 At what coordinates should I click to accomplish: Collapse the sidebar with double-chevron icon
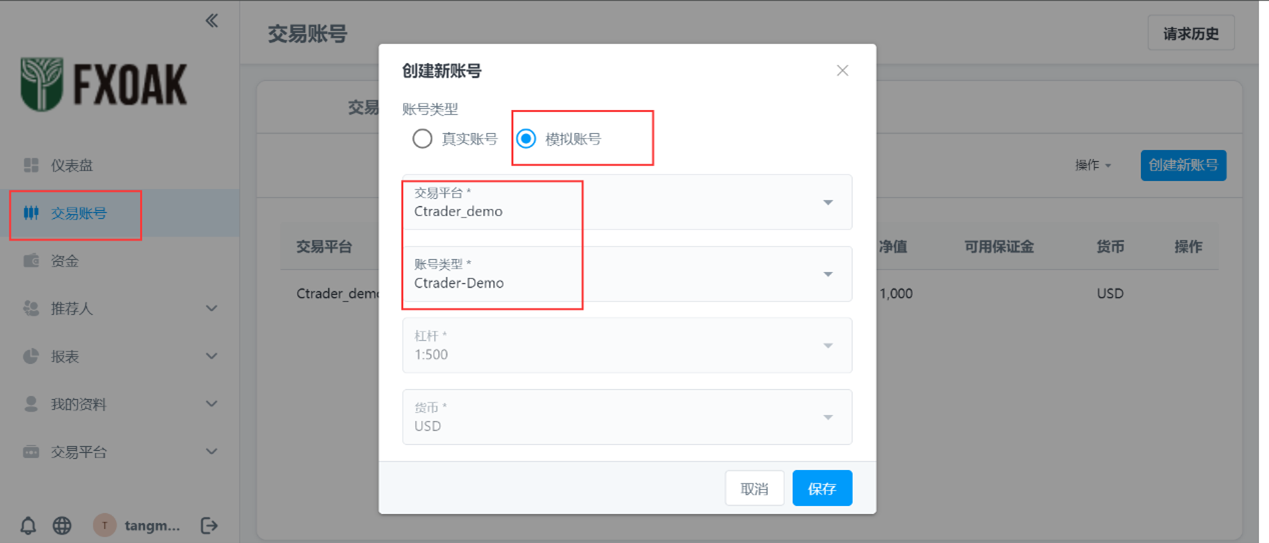click(x=212, y=20)
